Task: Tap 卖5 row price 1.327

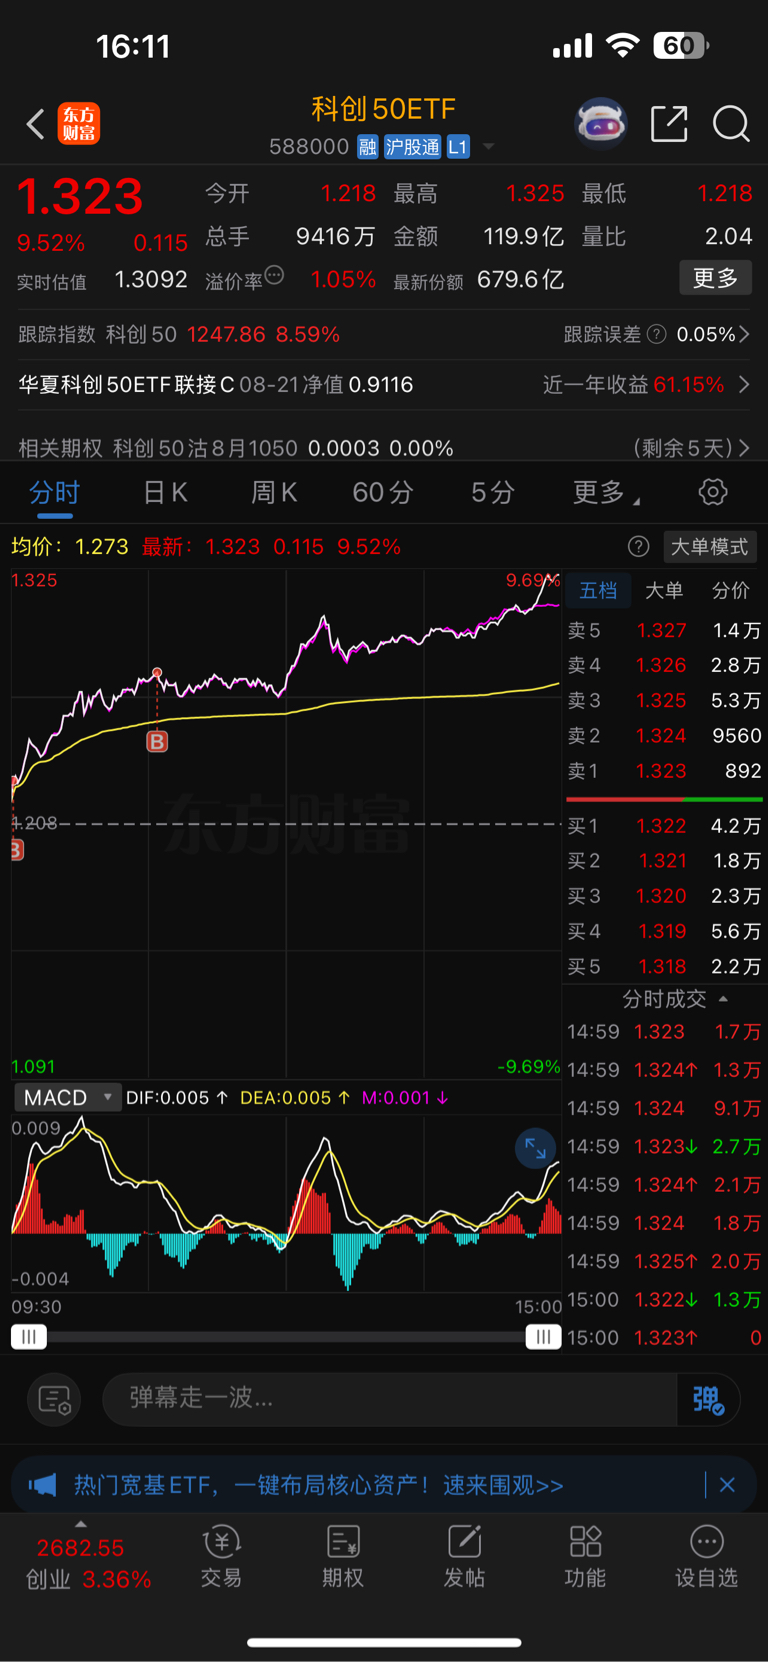Action: click(x=661, y=630)
